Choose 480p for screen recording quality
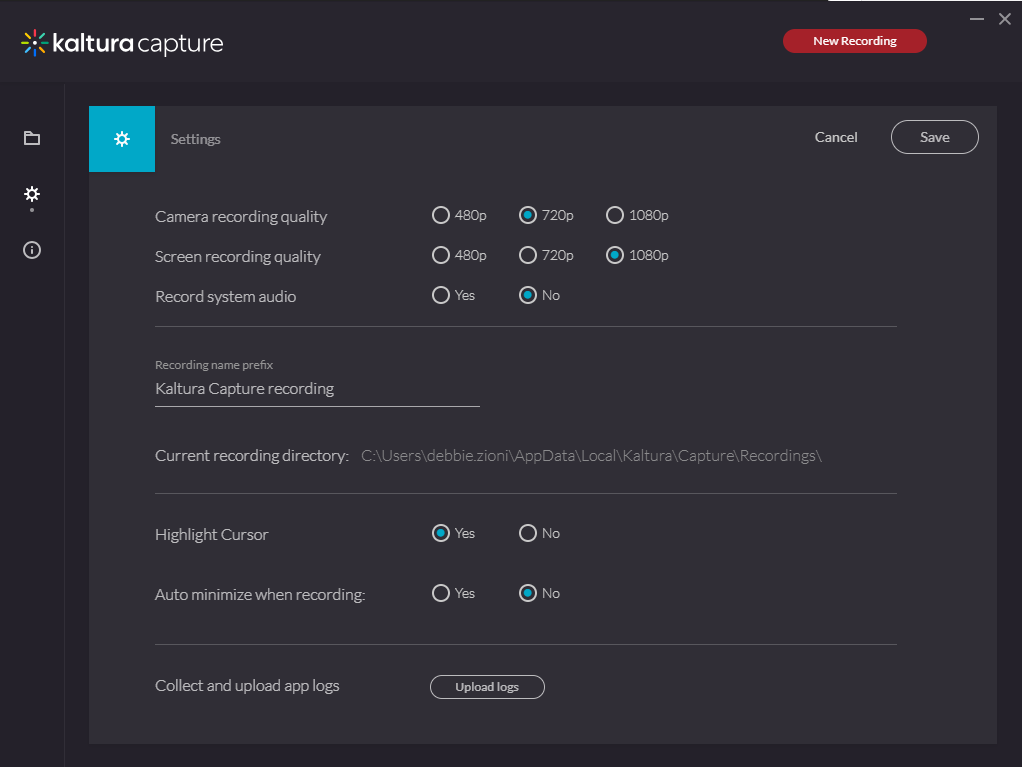Screen dimensions: 1022x767 click(441, 255)
